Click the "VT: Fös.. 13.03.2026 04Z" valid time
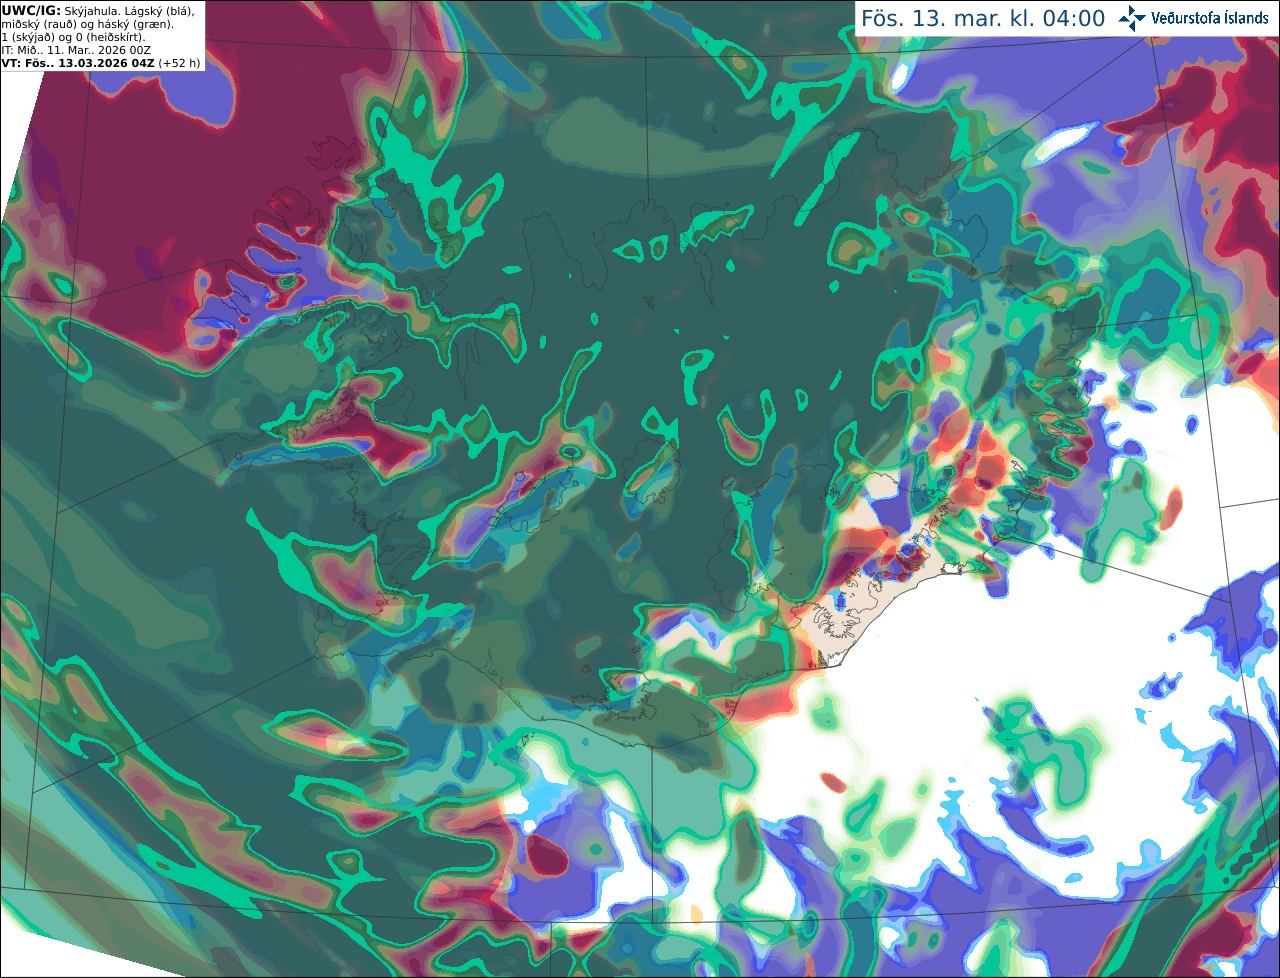This screenshot has height=978, width=1280. (x=78, y=63)
